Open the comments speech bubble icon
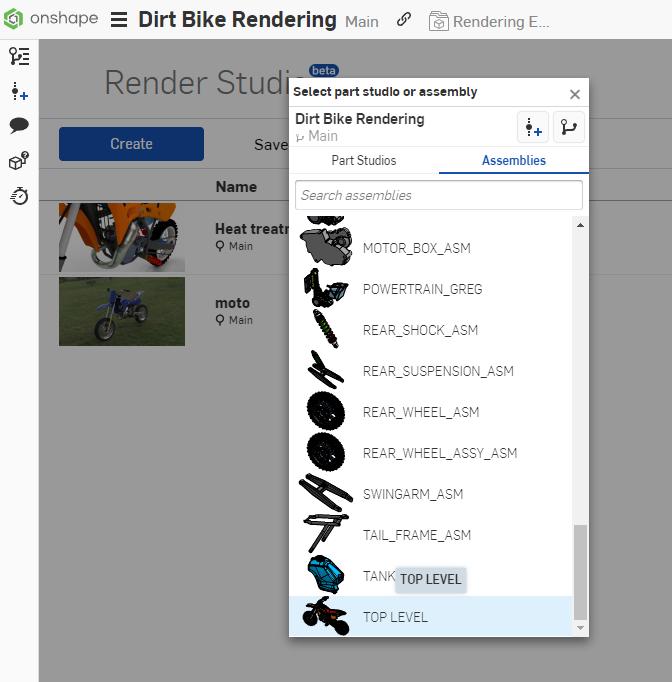This screenshot has width=672, height=682. (19, 126)
